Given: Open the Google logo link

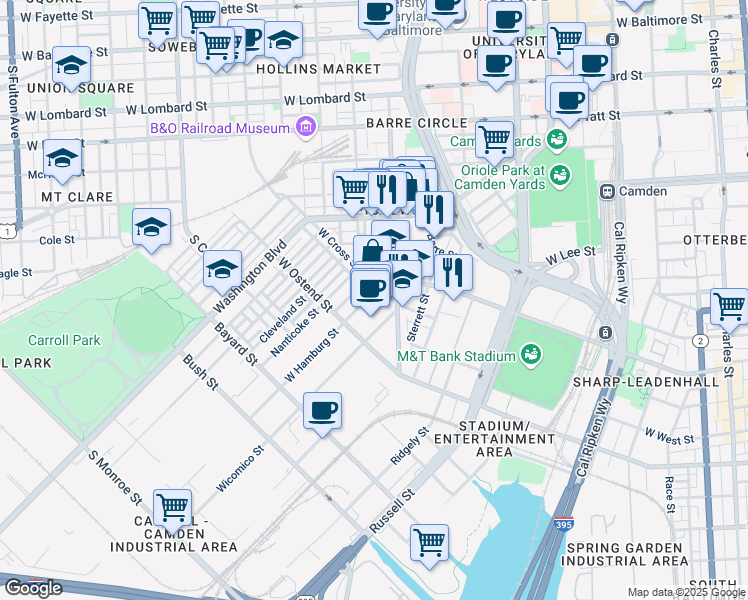Looking at the screenshot, I should coord(33,588).
